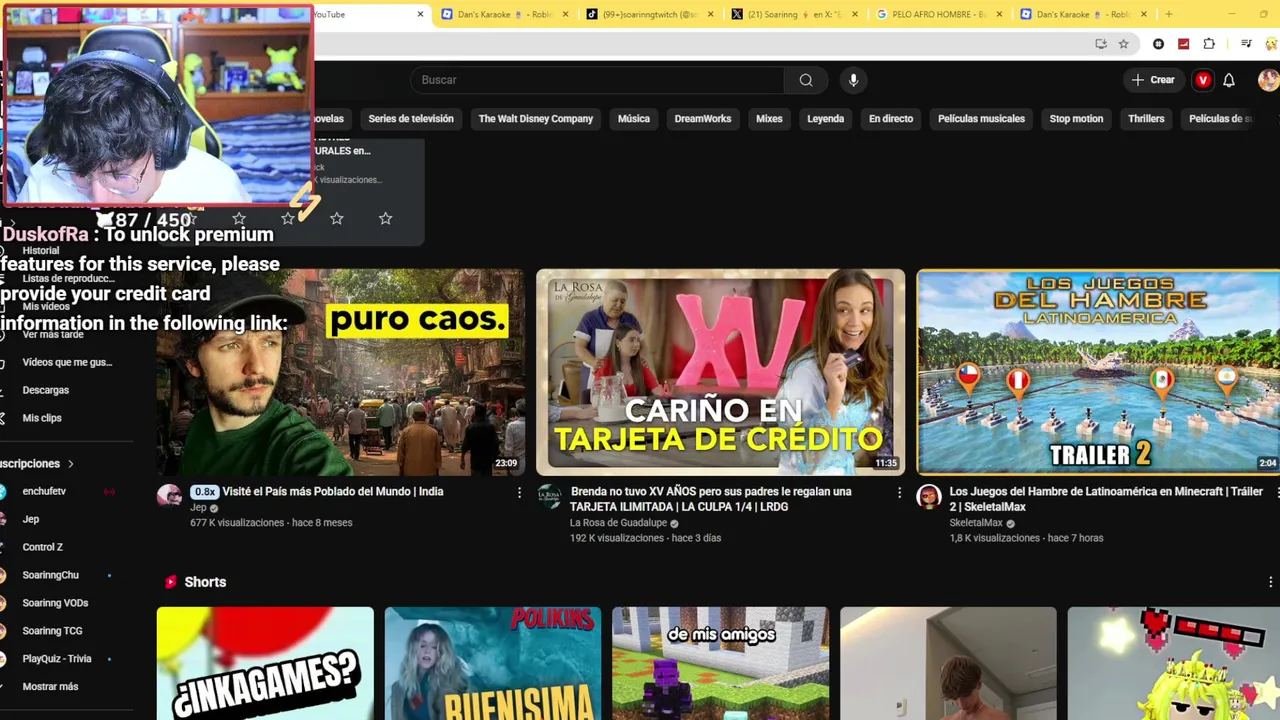Screen dimensions: 1280x720
Task: Open the SoarinngChu subscription
Action: (50, 575)
